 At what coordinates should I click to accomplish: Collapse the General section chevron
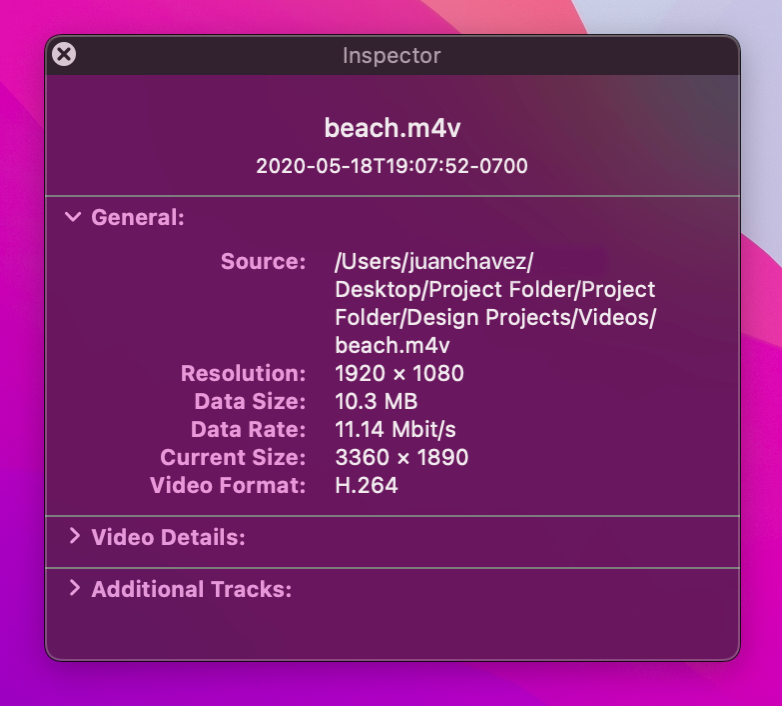coord(73,217)
